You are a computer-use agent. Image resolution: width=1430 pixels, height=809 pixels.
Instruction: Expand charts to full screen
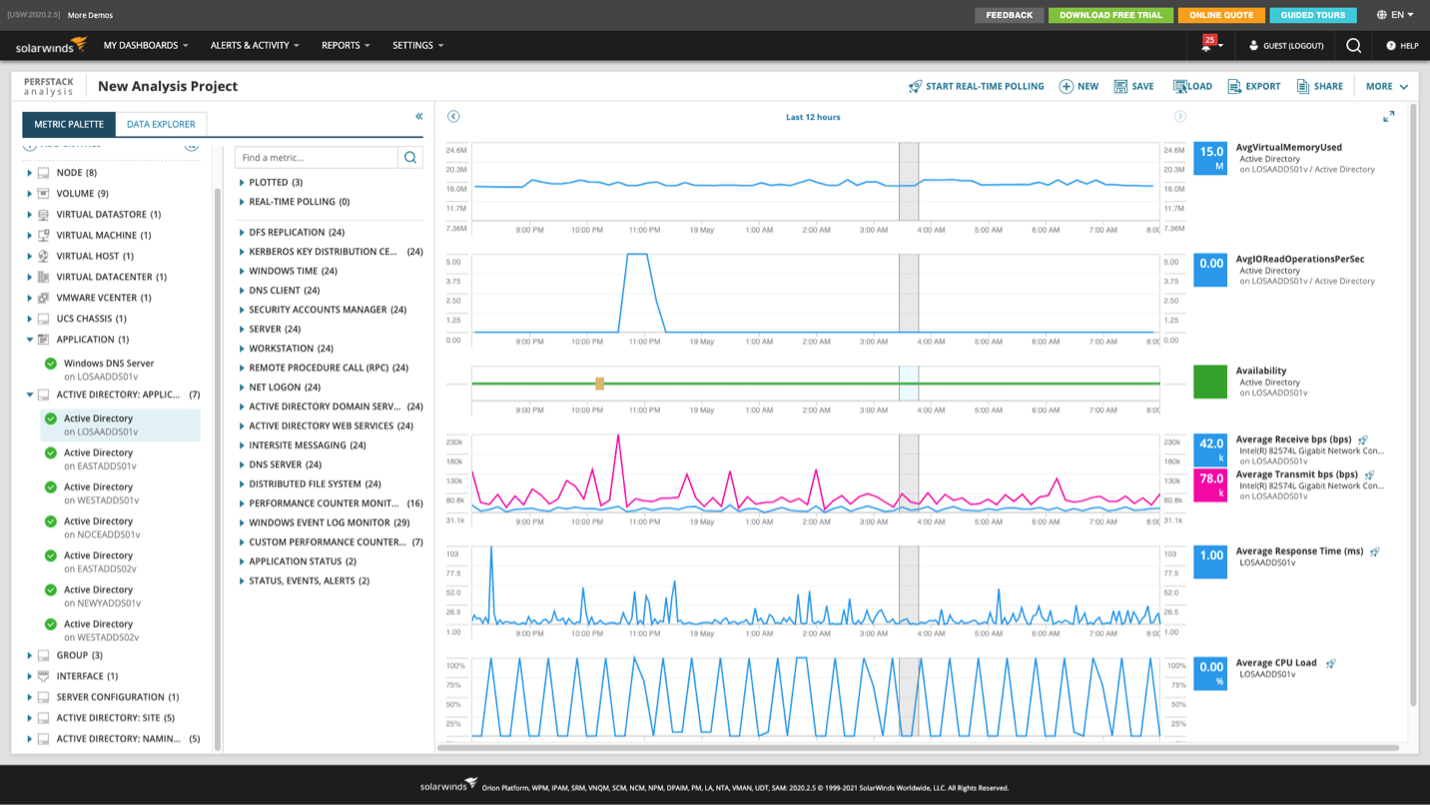coord(1389,117)
